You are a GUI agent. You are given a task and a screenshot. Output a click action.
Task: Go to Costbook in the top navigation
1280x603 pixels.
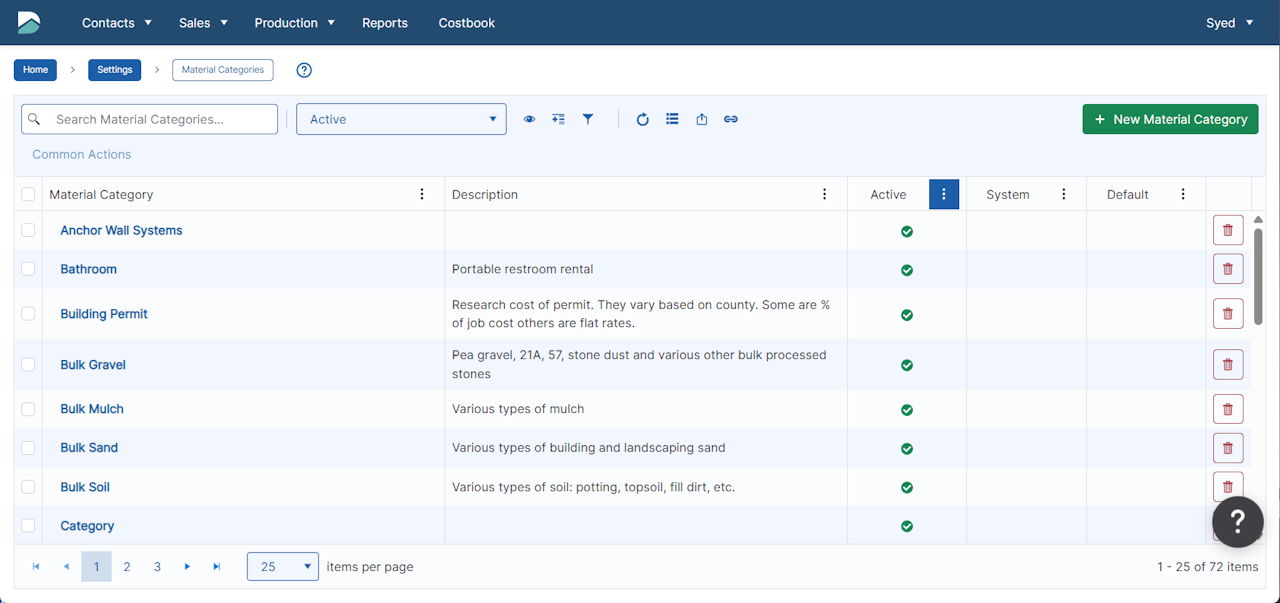[466, 23]
